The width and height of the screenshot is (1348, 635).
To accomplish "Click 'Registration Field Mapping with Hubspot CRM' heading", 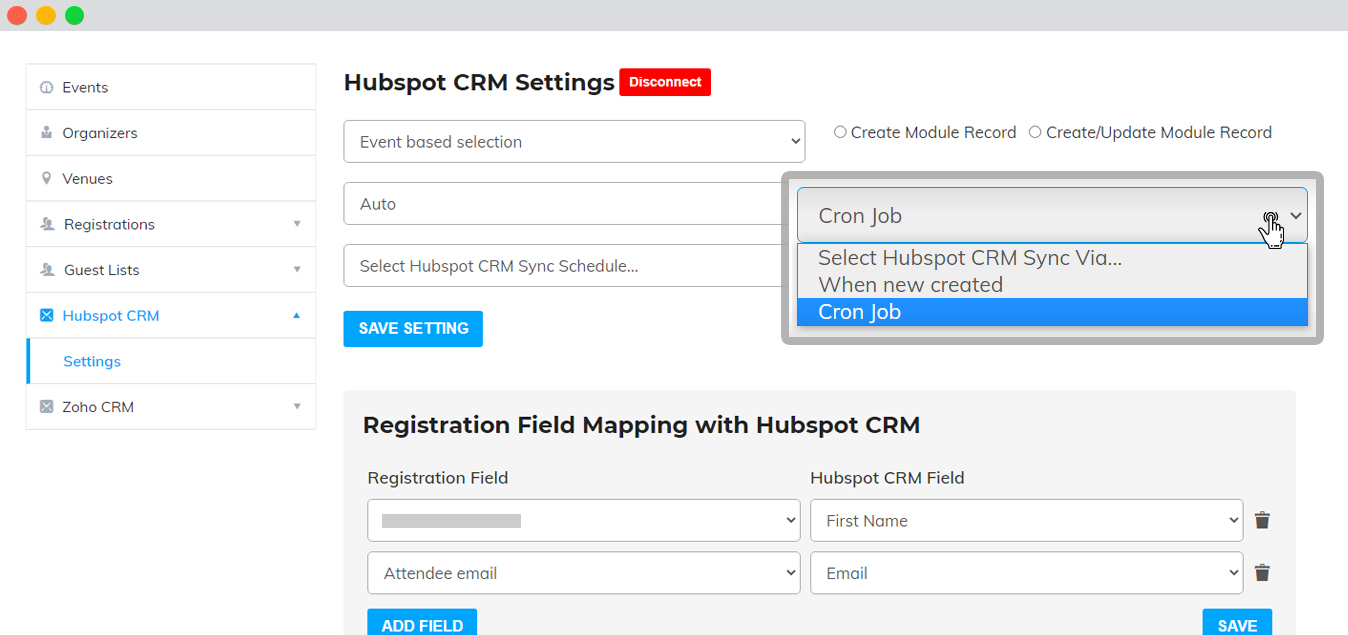I will click(641, 425).
